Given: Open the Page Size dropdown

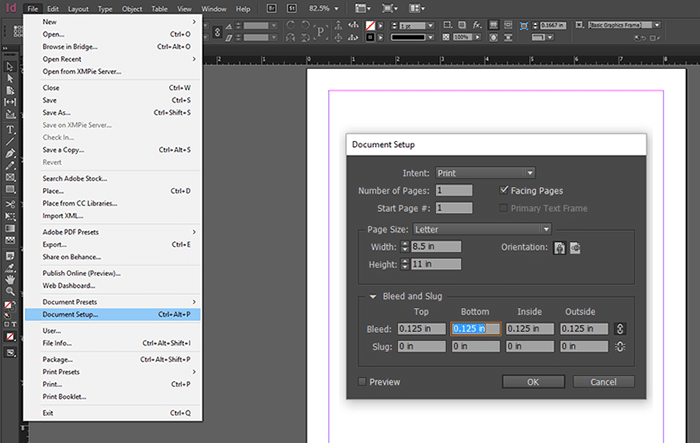Looking at the screenshot, I should click(x=482, y=230).
